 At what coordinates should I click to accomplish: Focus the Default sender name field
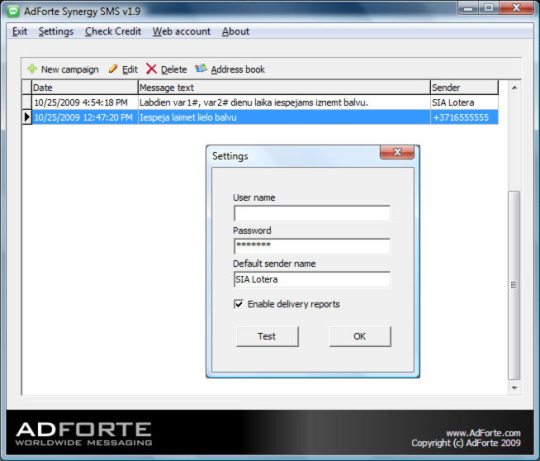tap(312, 279)
